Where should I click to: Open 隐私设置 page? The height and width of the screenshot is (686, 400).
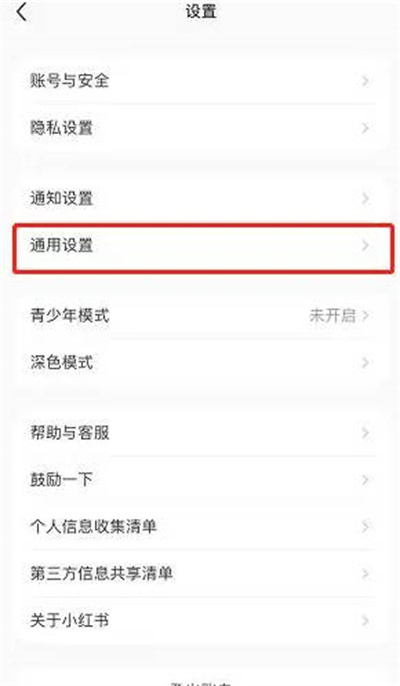[x=200, y=128]
